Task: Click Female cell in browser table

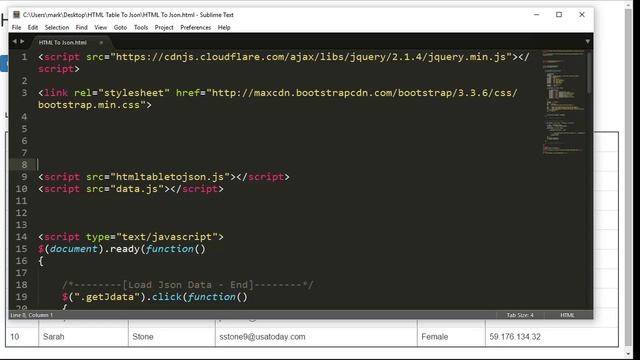Action: point(435,337)
